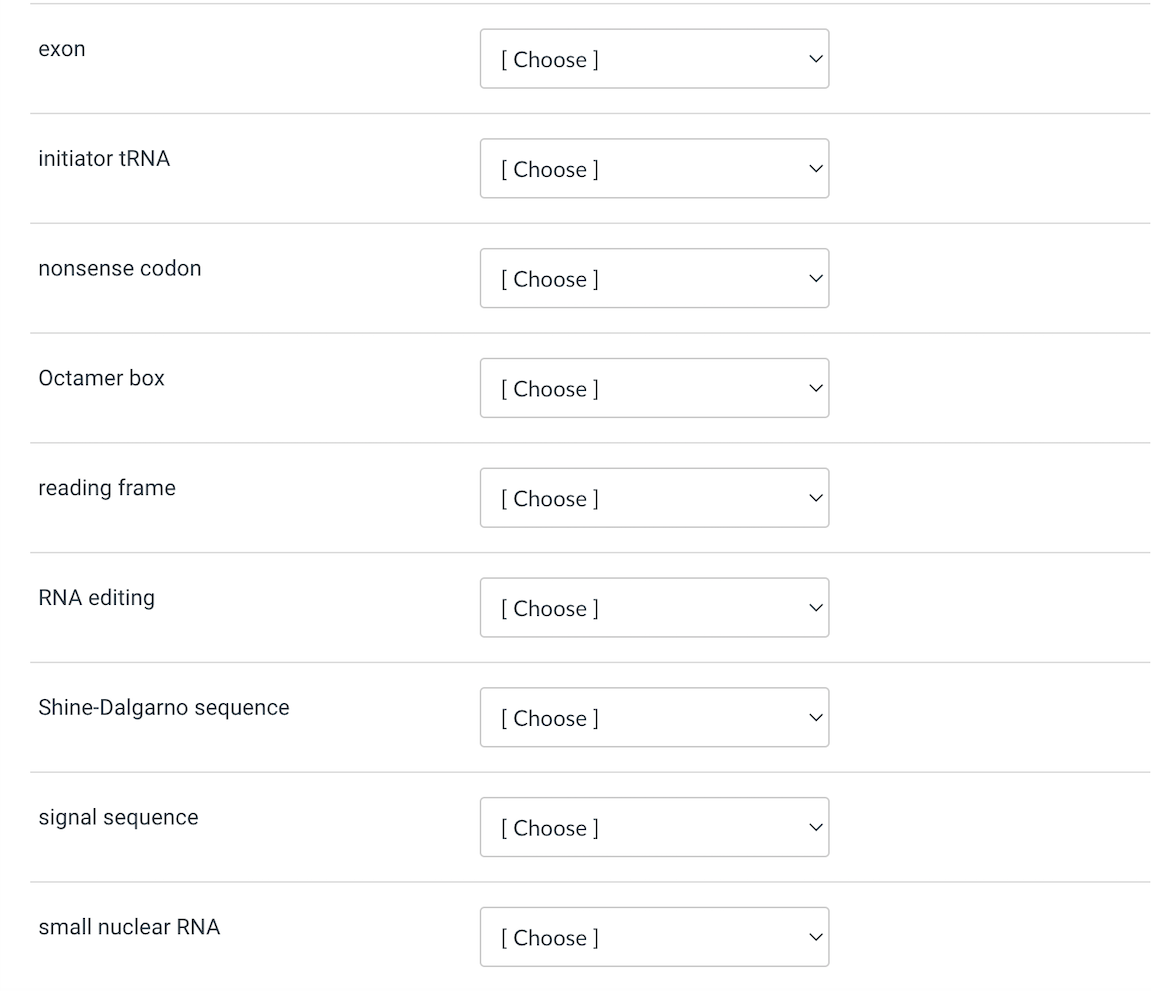Viewport: 1151px width, 991px height.
Task: Open the dropdown for exon
Action: pos(654,59)
